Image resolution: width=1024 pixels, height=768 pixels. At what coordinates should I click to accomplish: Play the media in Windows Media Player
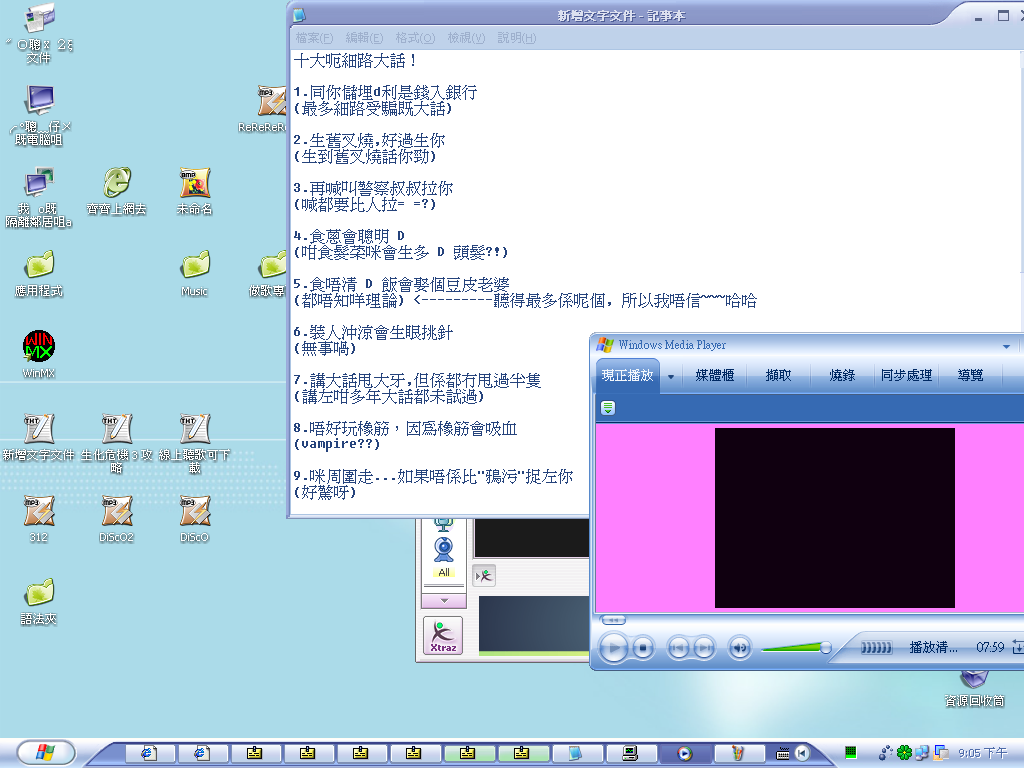tap(613, 648)
